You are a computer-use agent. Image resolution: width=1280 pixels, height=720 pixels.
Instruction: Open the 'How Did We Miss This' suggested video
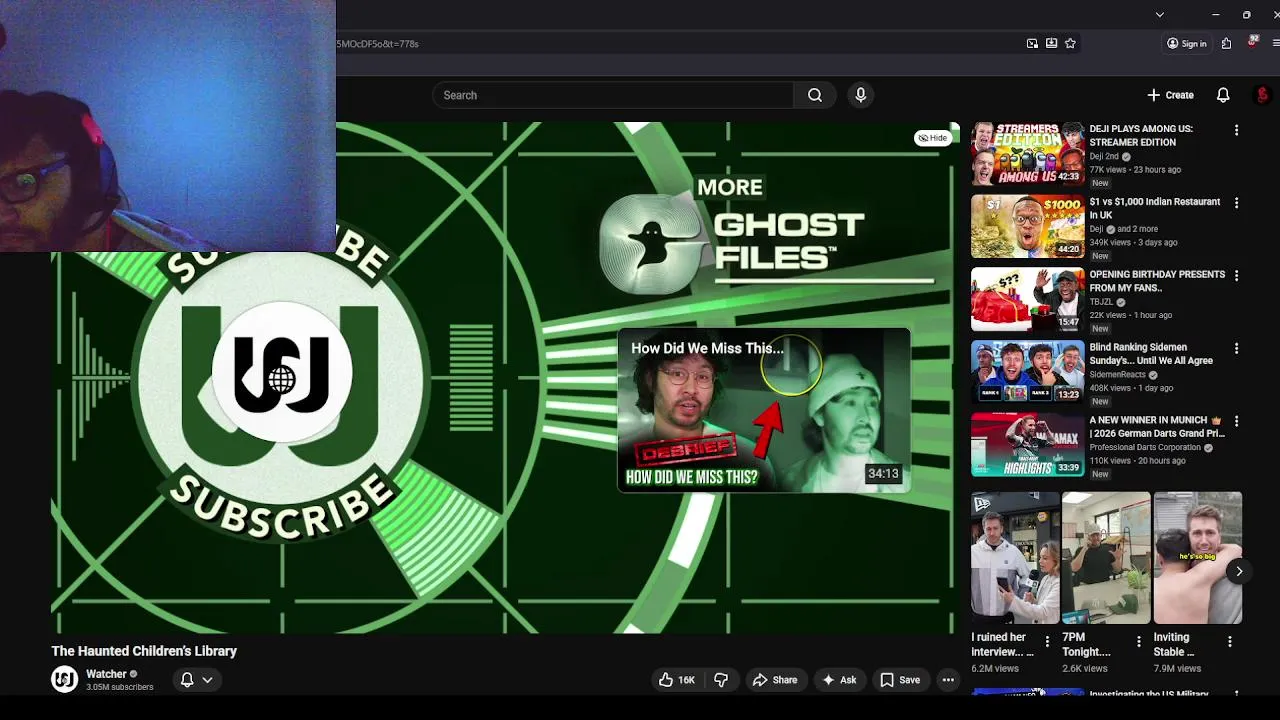(x=764, y=411)
